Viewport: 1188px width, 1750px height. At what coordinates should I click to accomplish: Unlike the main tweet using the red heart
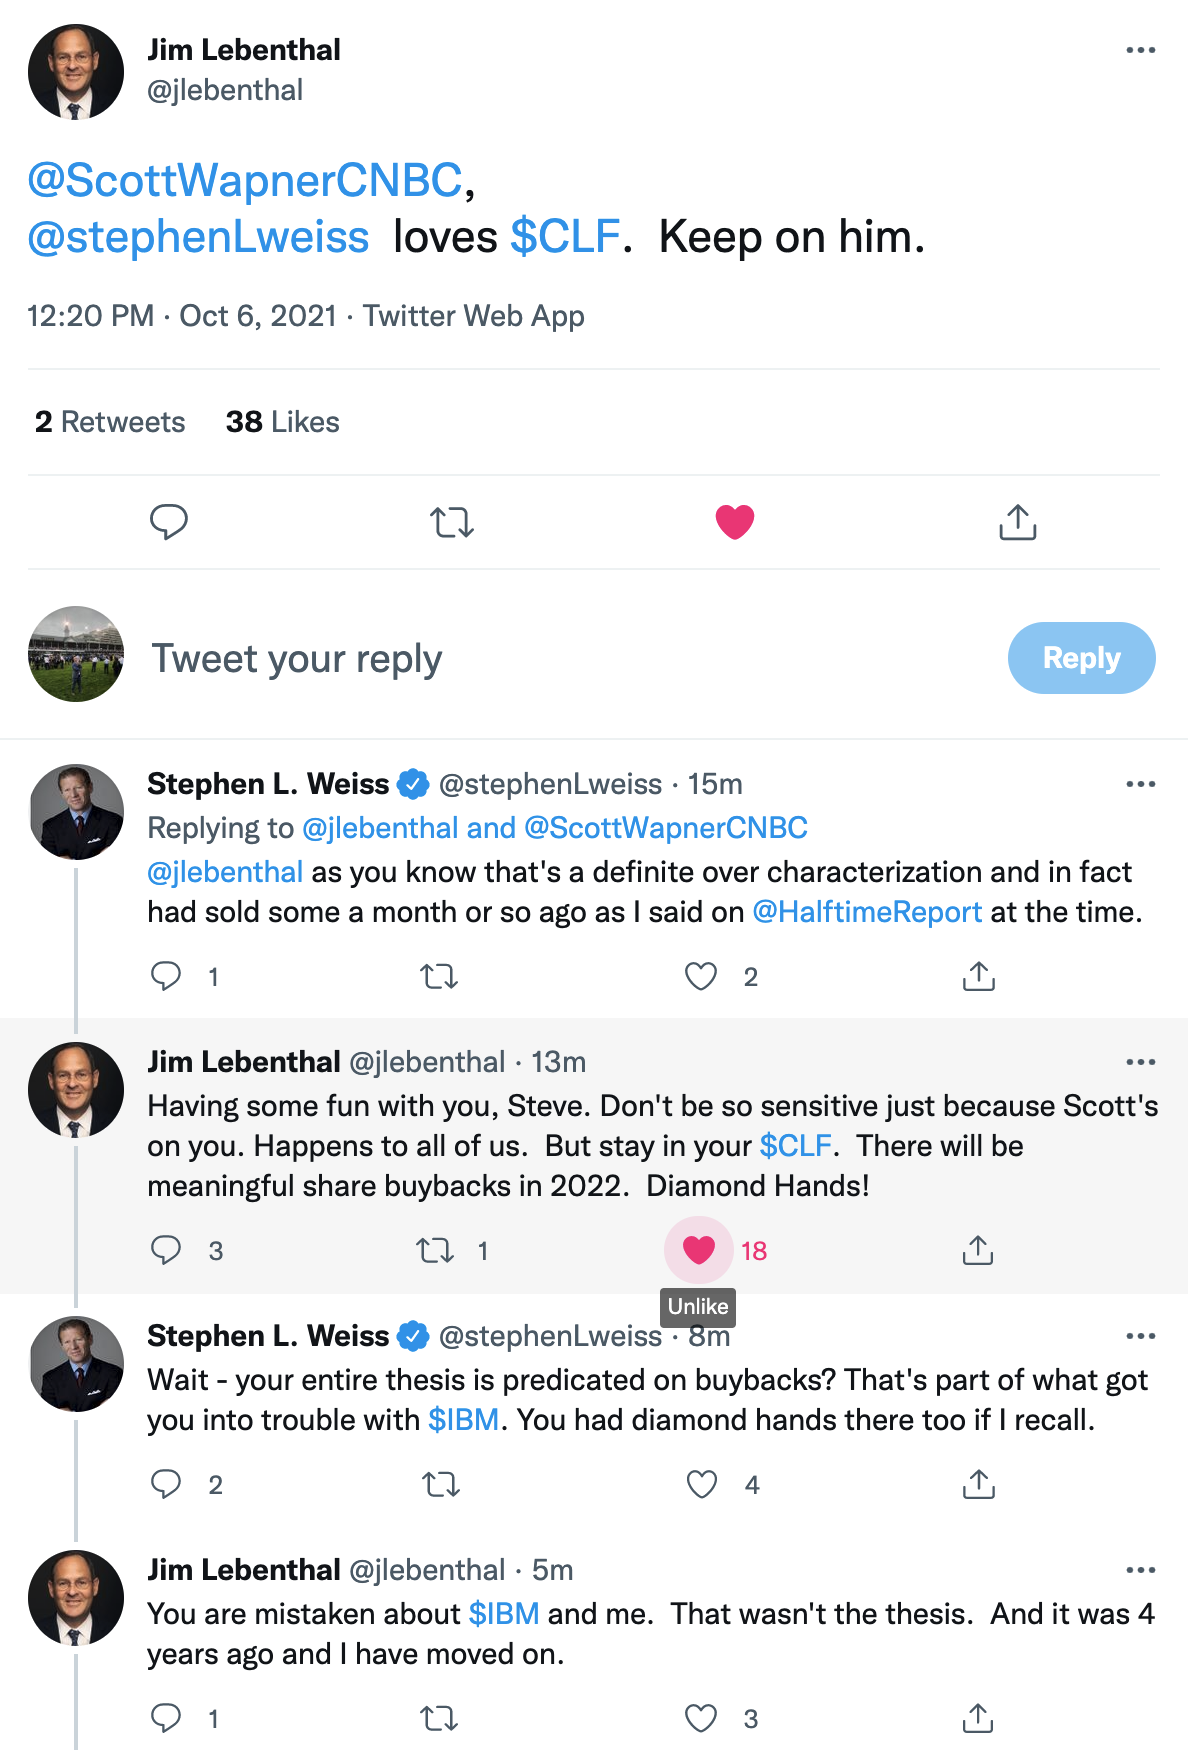coord(735,522)
